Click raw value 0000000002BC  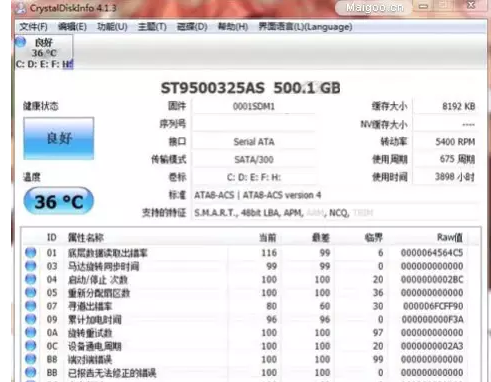click(432, 279)
